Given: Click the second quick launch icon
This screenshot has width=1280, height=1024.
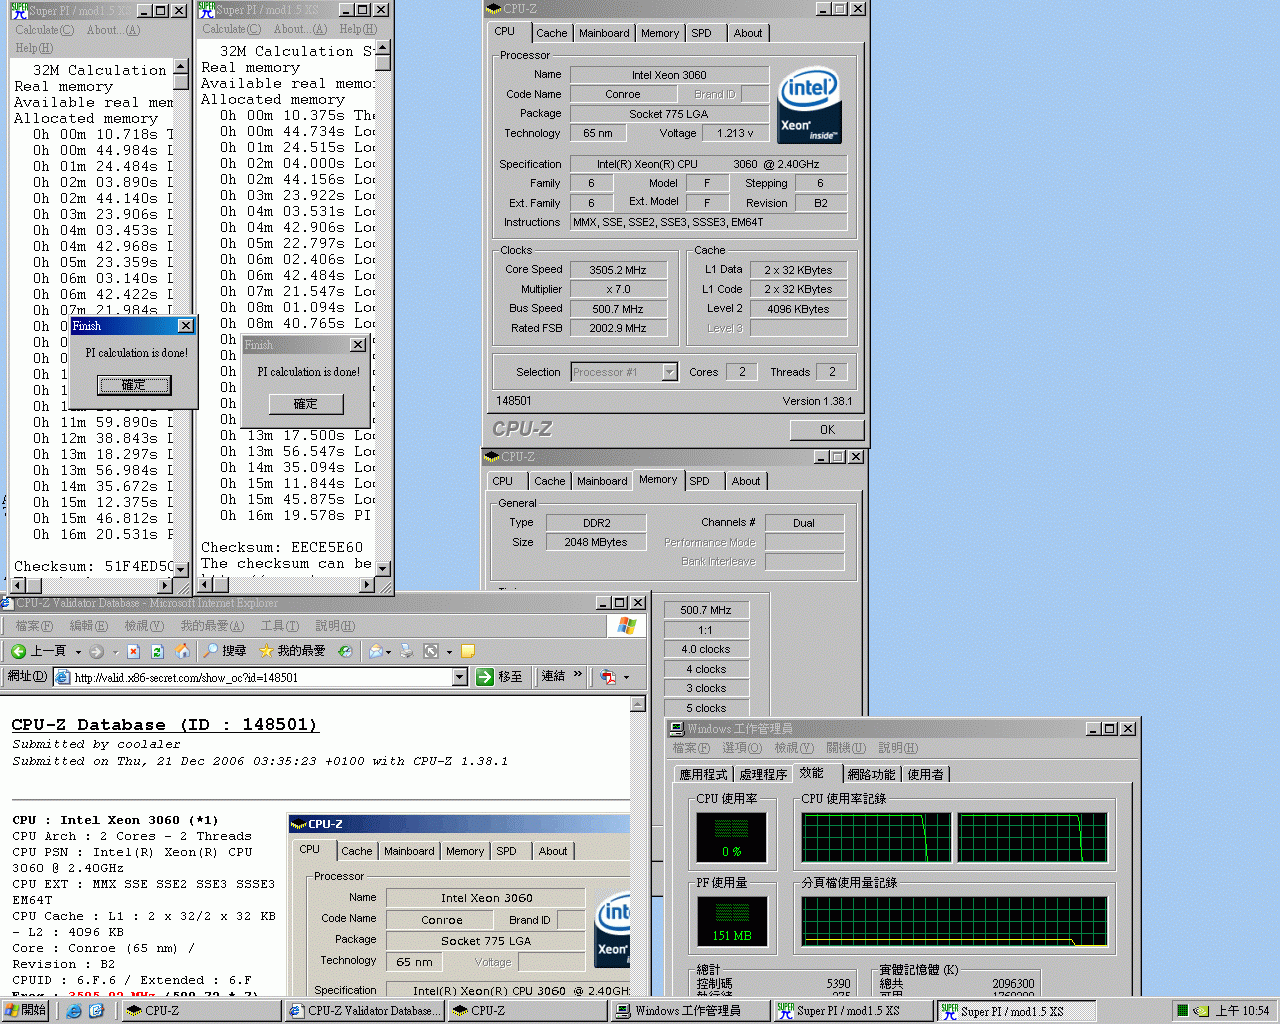Looking at the screenshot, I should [x=96, y=1011].
